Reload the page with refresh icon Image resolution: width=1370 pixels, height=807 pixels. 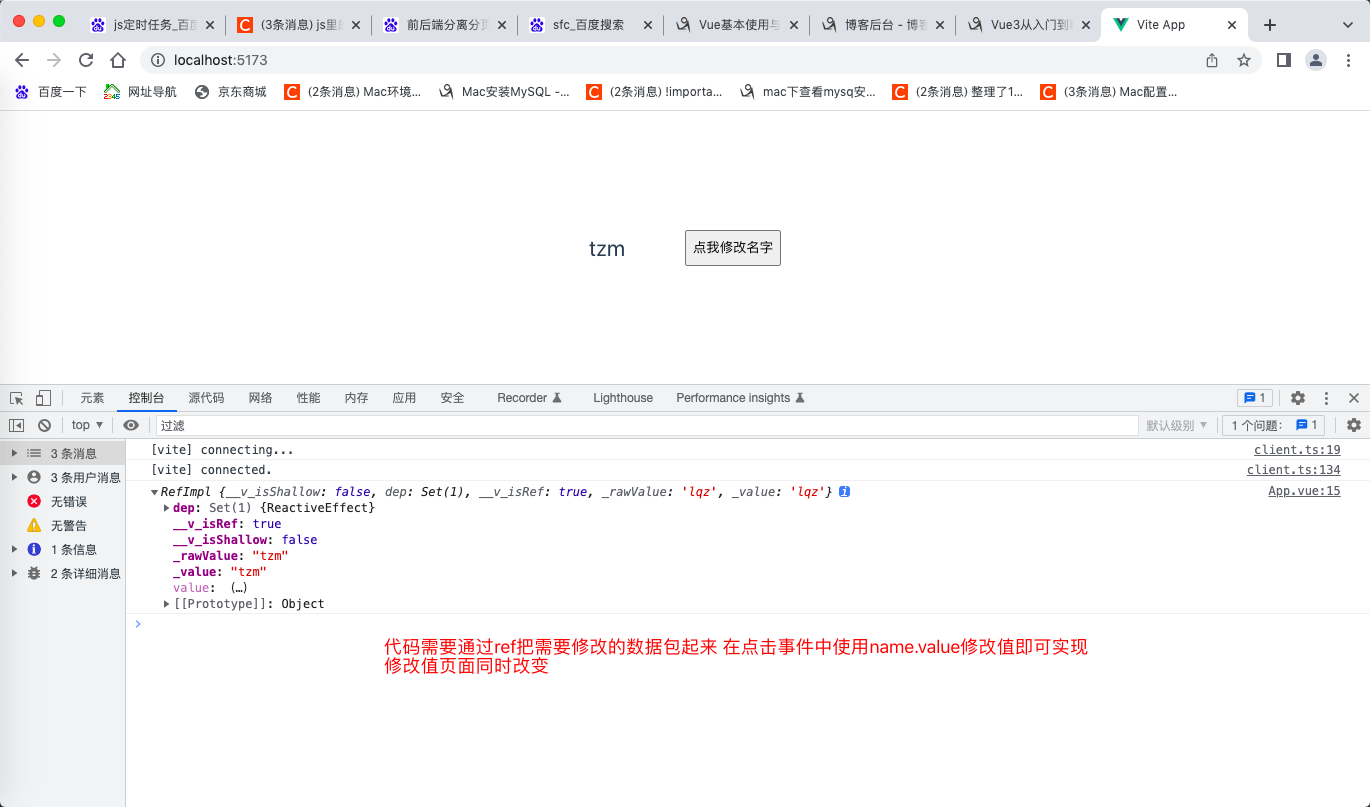click(x=86, y=60)
